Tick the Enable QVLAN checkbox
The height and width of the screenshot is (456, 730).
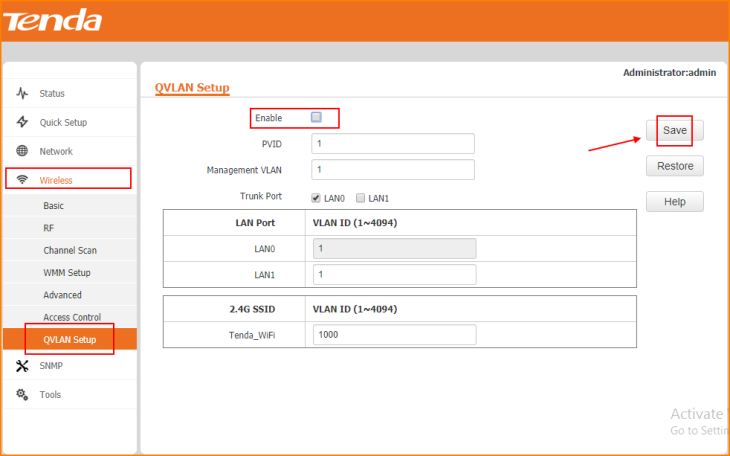coord(316,117)
